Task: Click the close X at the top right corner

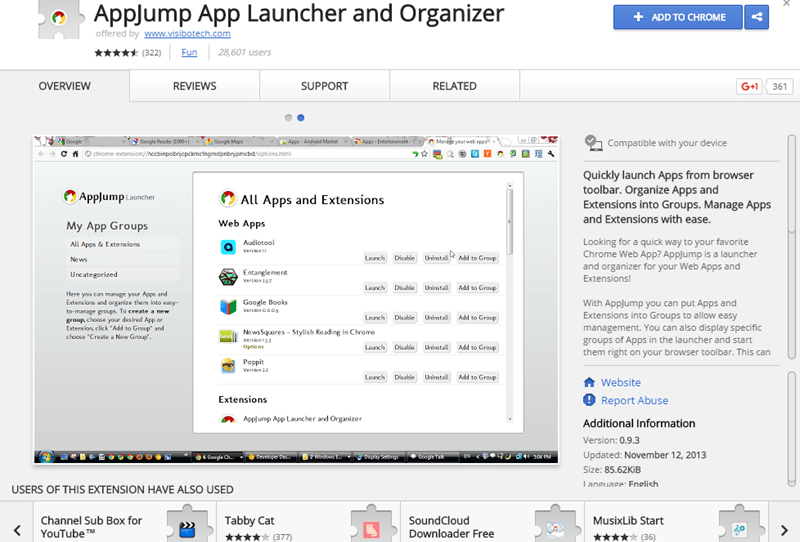Action: click(x=786, y=3)
